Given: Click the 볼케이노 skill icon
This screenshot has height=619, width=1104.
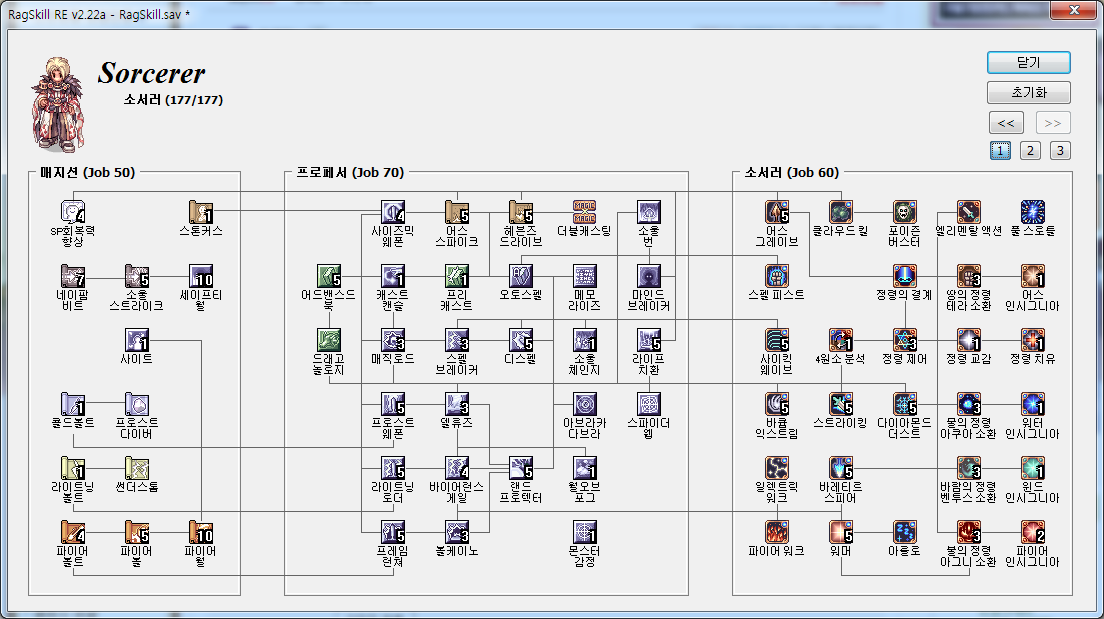Looking at the screenshot, I should point(457,532).
